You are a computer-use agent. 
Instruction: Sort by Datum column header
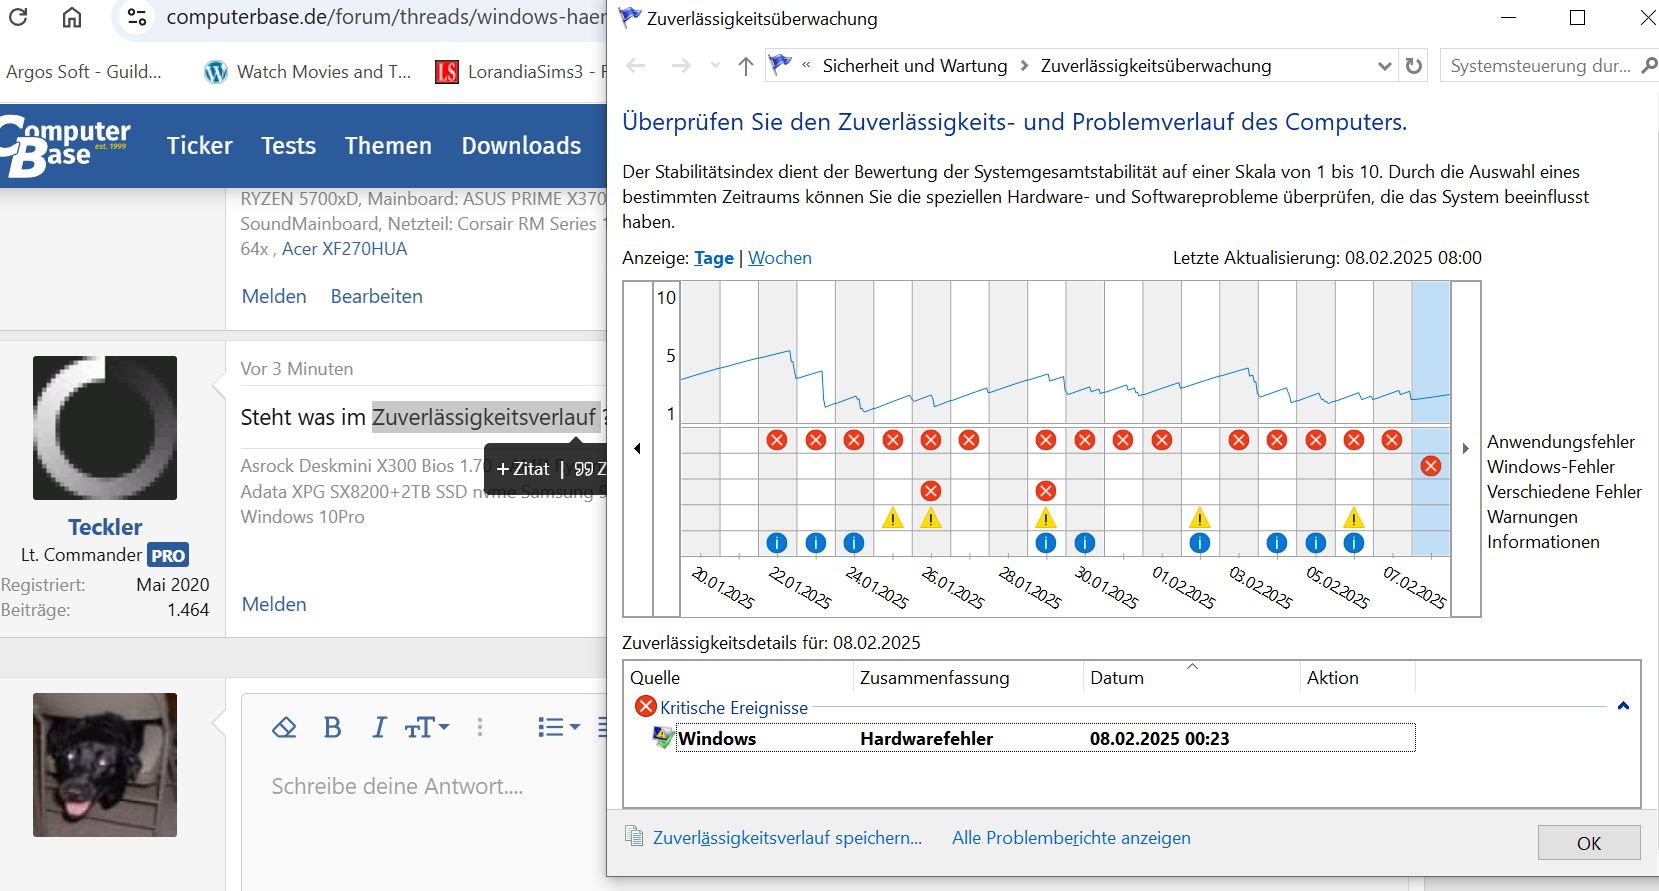[x=1117, y=678]
